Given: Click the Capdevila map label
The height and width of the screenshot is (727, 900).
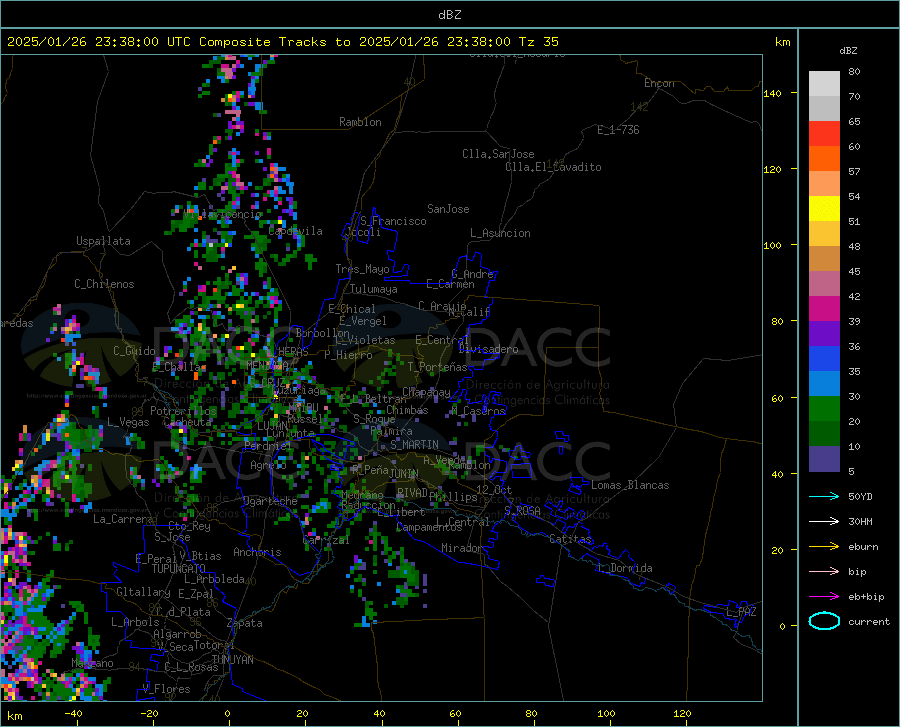Looking at the screenshot, I should pyautogui.click(x=295, y=231).
